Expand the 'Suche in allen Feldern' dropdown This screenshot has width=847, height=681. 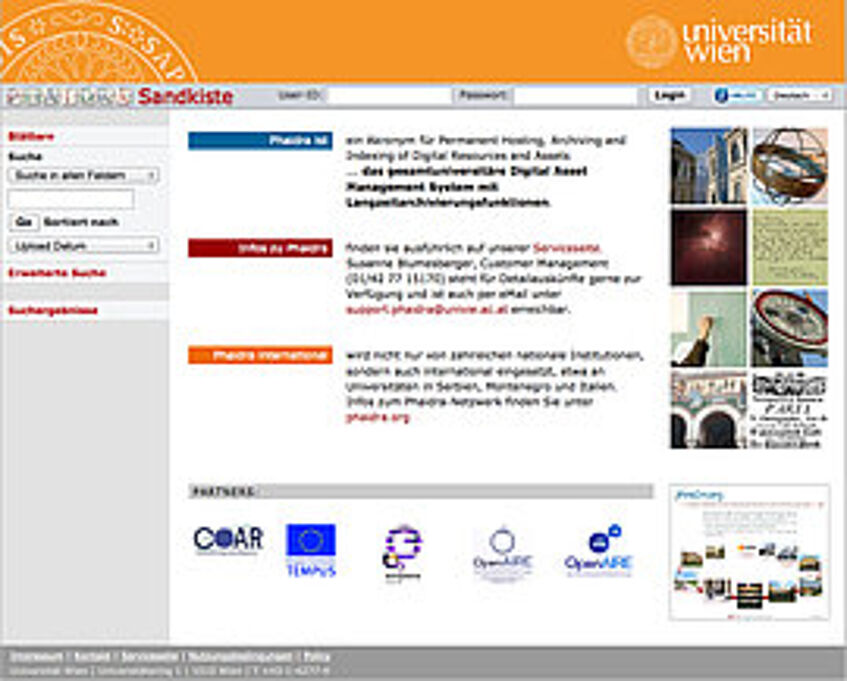(83, 176)
